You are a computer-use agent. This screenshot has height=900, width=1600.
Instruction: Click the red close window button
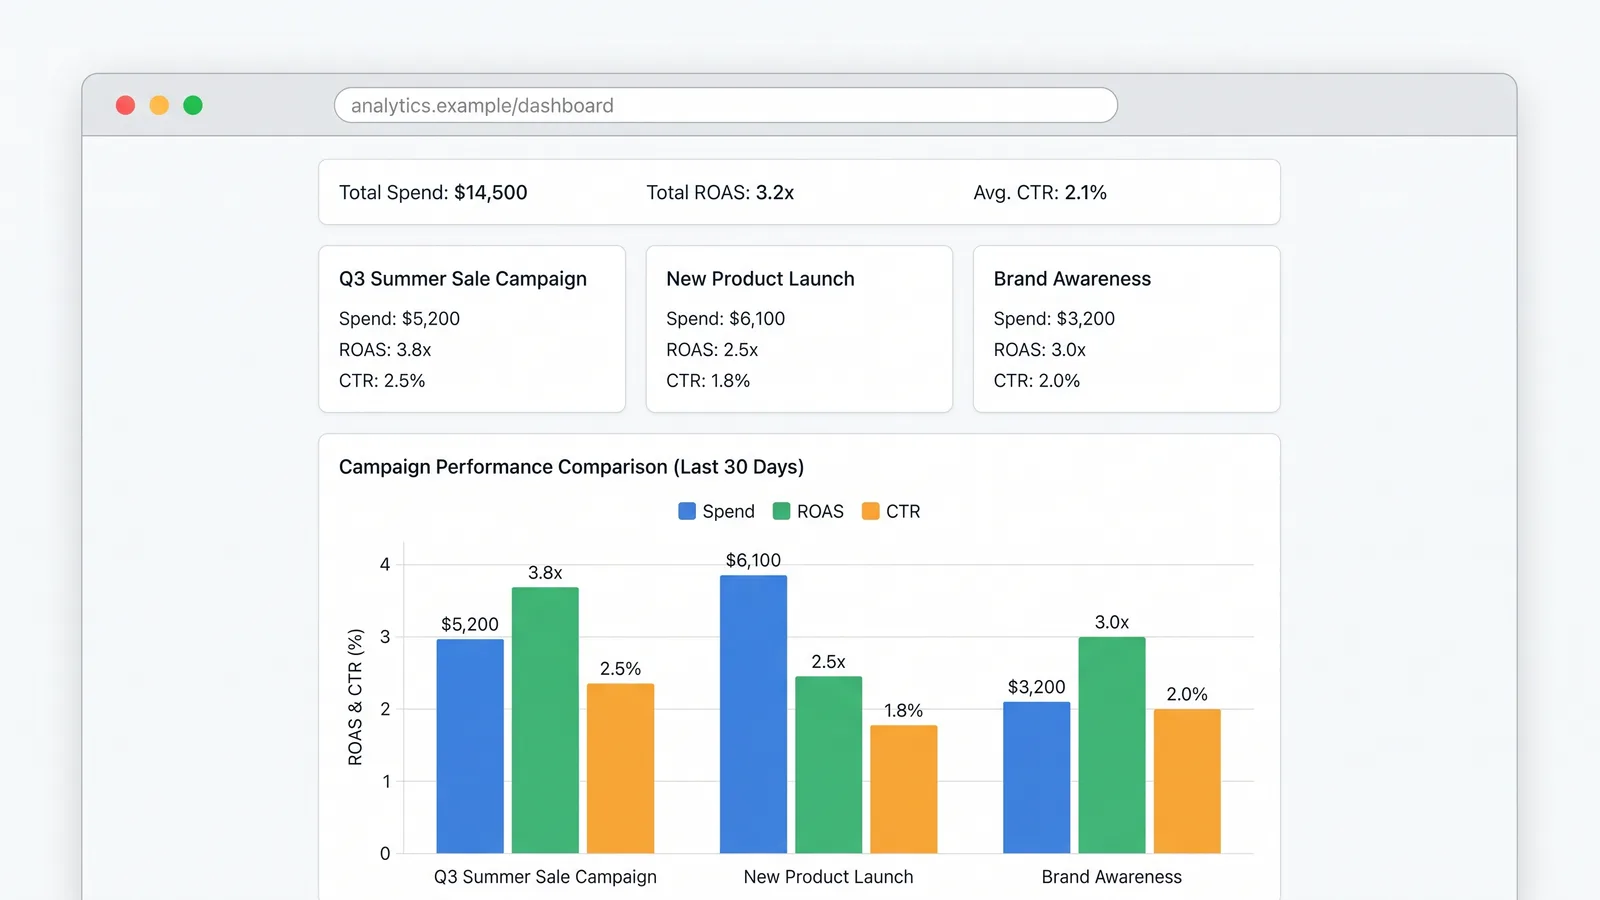125,105
